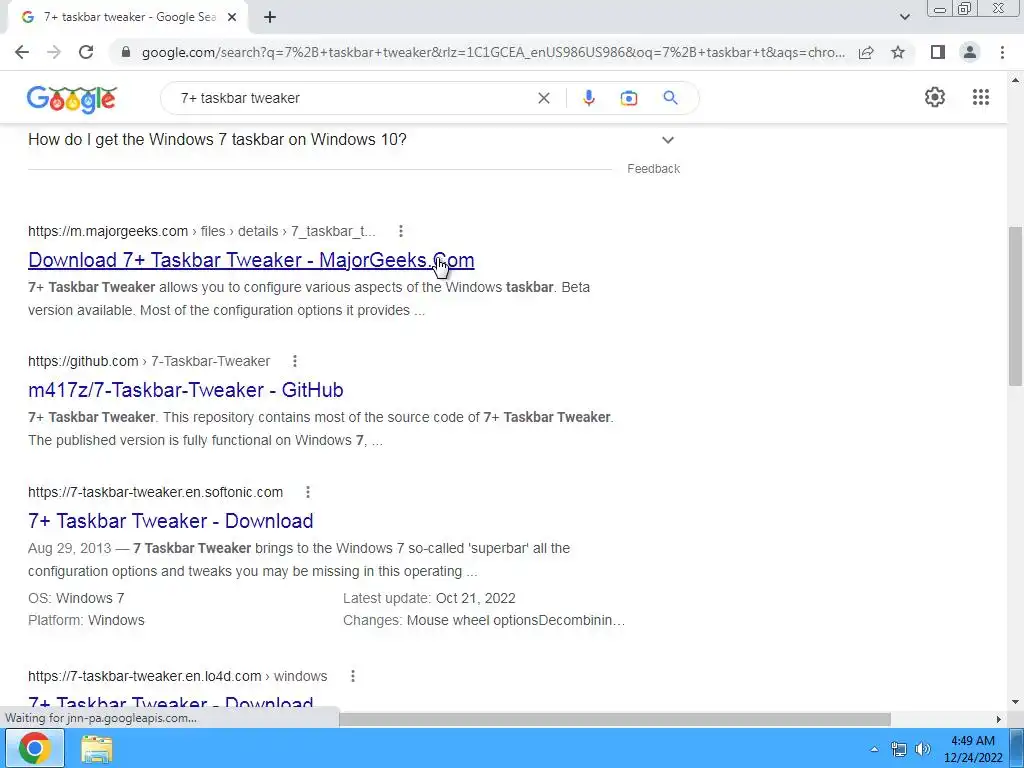Open the Chrome profile avatar
This screenshot has width=1024, height=768.
[970, 52]
